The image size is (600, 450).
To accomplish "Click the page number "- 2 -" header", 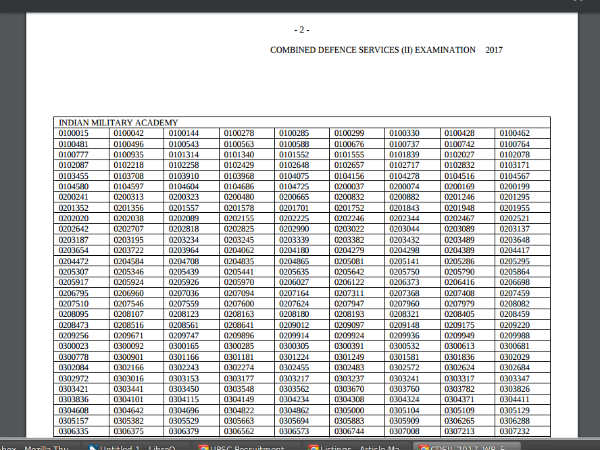I will click(302, 30).
